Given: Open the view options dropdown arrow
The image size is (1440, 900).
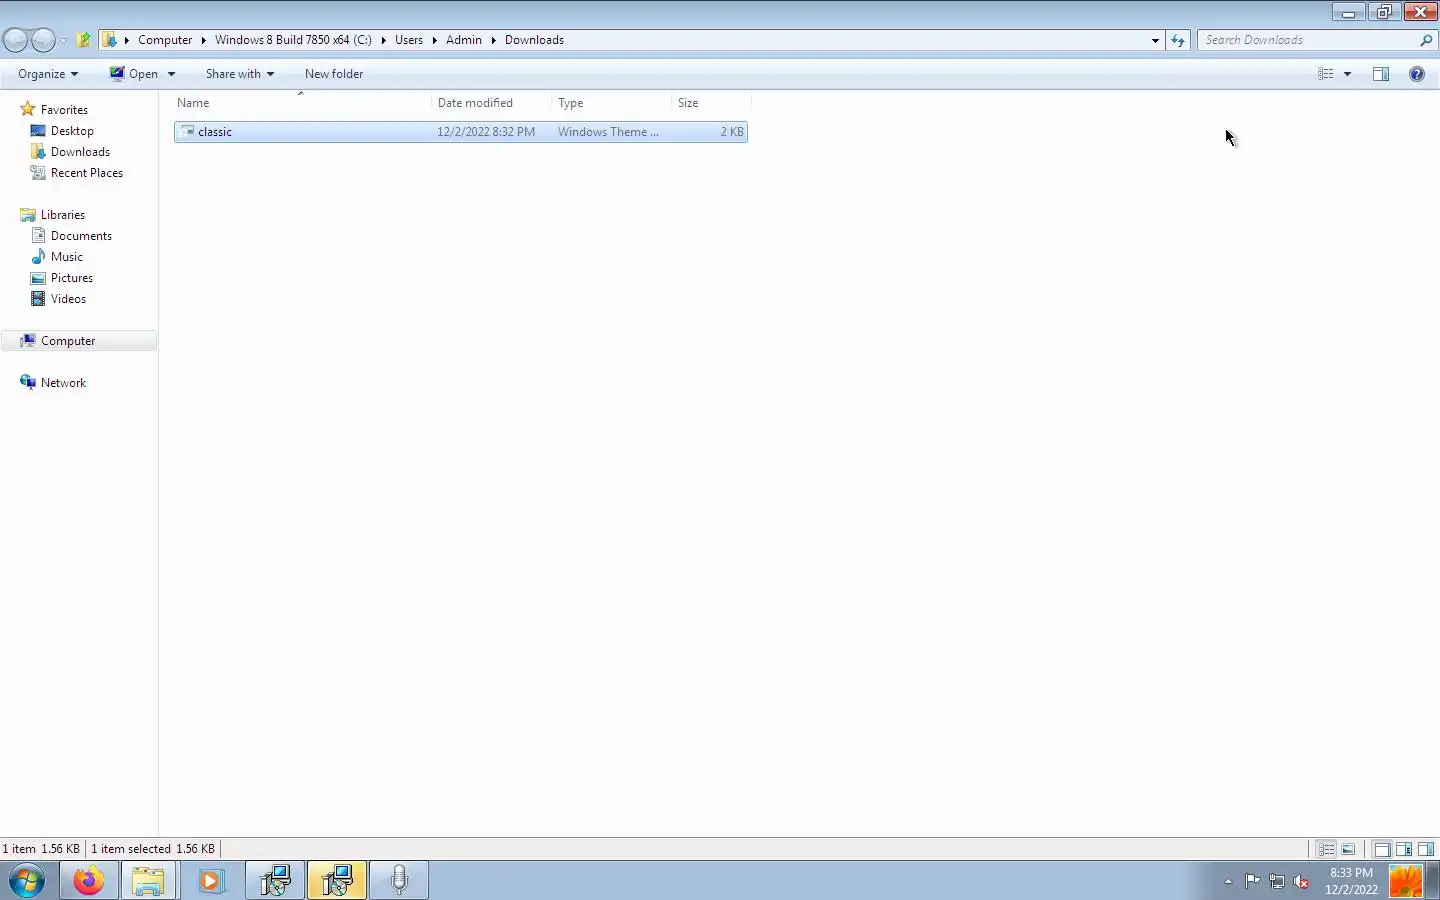Looking at the screenshot, I should click(x=1347, y=74).
